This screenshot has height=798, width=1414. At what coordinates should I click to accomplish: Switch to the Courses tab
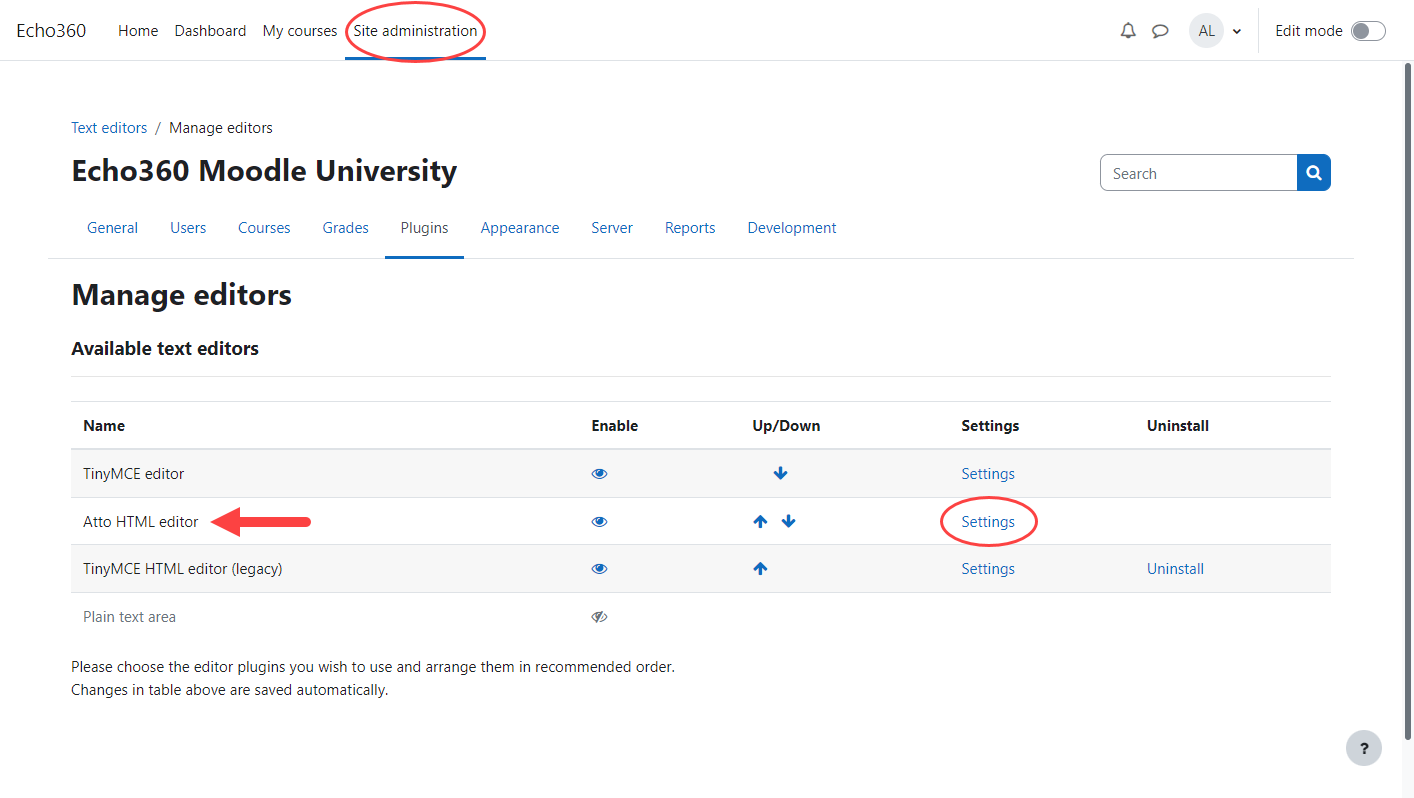pos(264,228)
